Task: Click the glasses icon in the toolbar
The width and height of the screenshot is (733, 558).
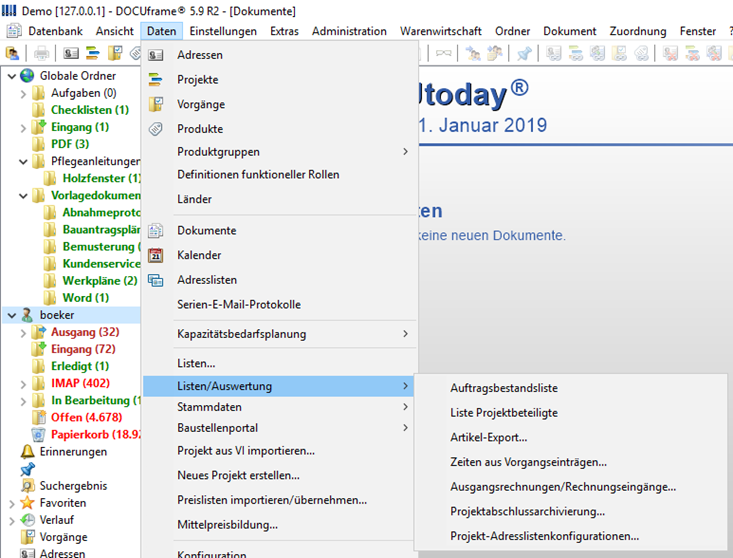Action: [x=443, y=53]
